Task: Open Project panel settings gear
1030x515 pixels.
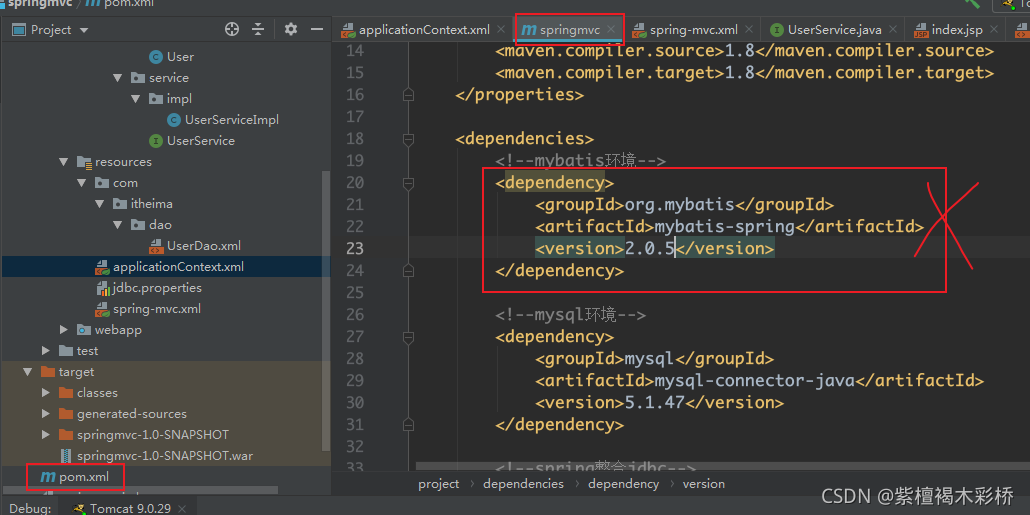Action: pos(291,30)
